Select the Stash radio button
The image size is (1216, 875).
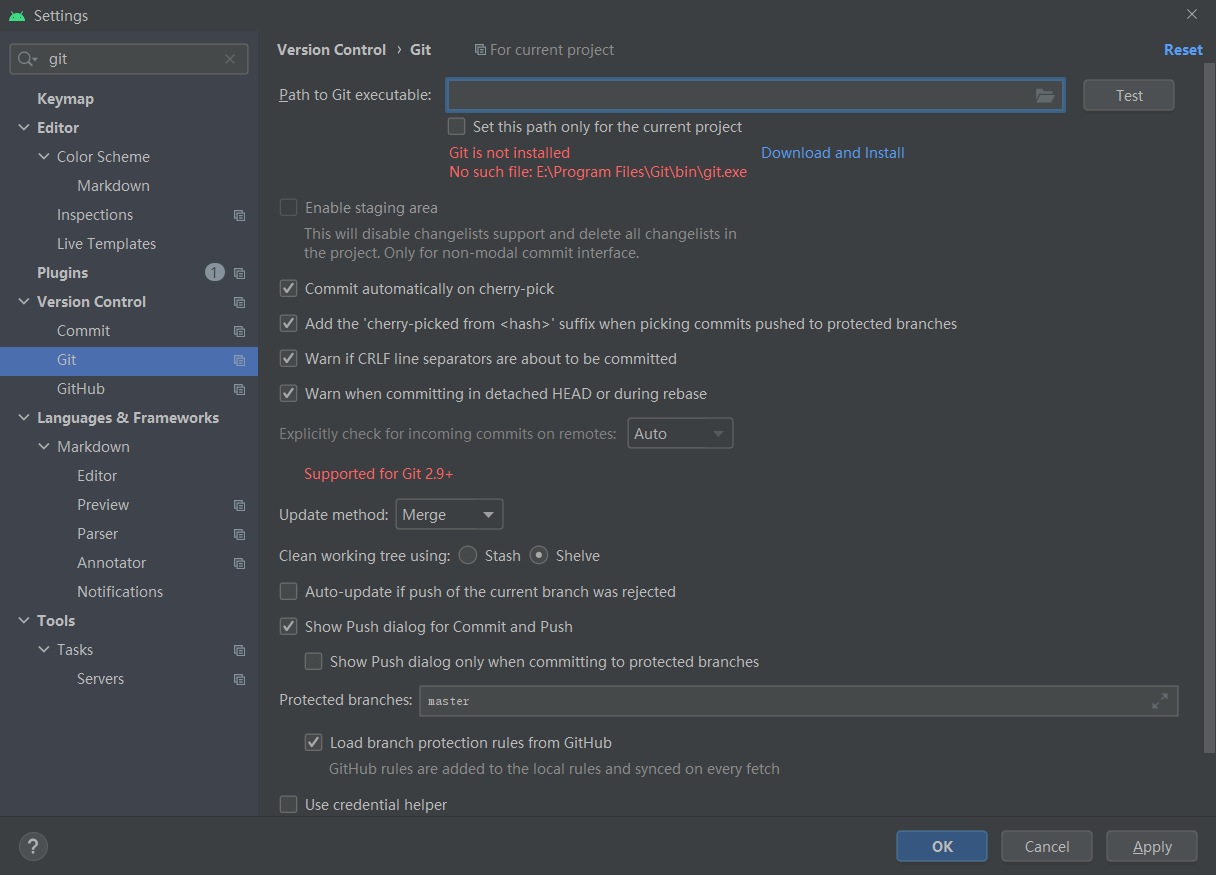[468, 555]
